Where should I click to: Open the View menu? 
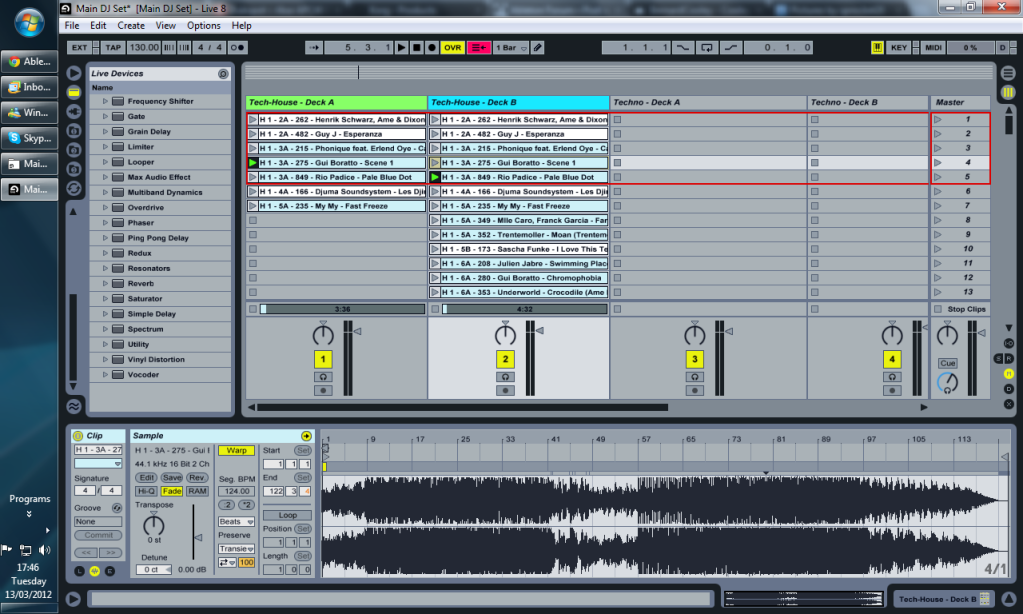(x=166, y=25)
